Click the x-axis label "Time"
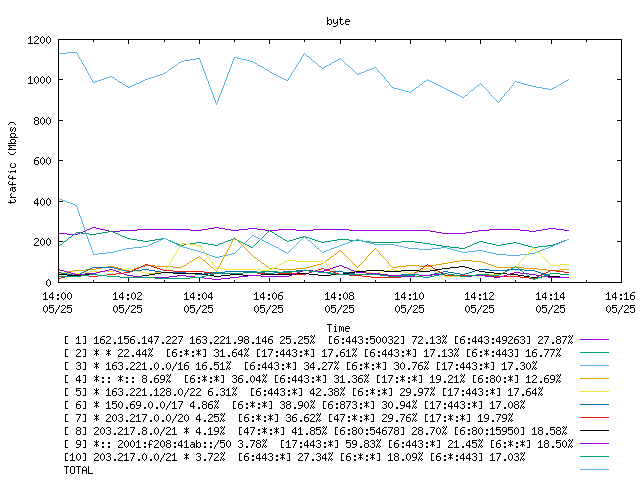Image resolution: width=640 pixels, height=480 pixels. 338,328
